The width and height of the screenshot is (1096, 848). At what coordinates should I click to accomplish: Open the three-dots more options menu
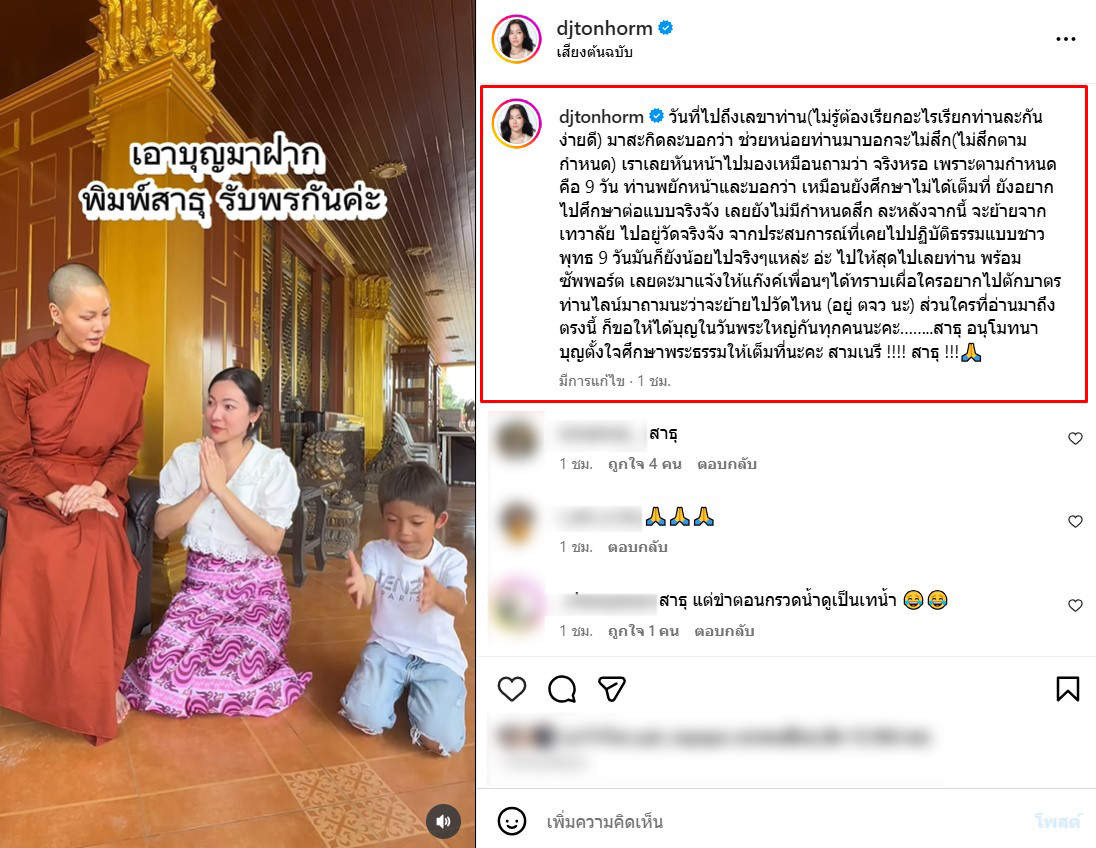[x=1065, y=39]
